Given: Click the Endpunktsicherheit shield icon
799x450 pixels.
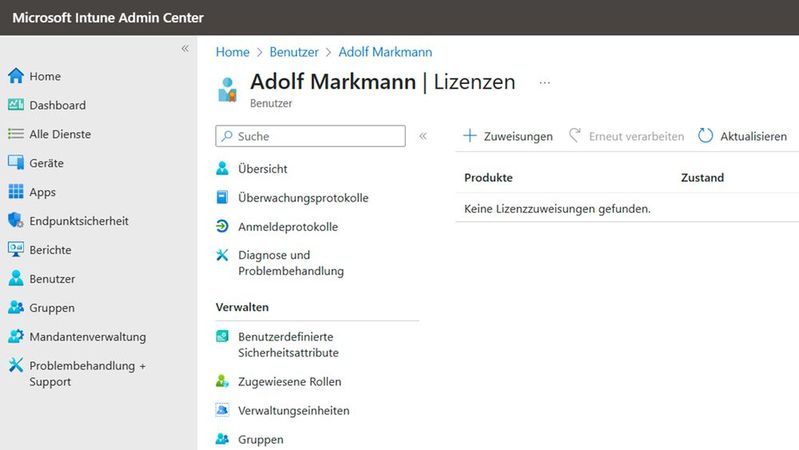Looking at the screenshot, I should tap(16, 221).
